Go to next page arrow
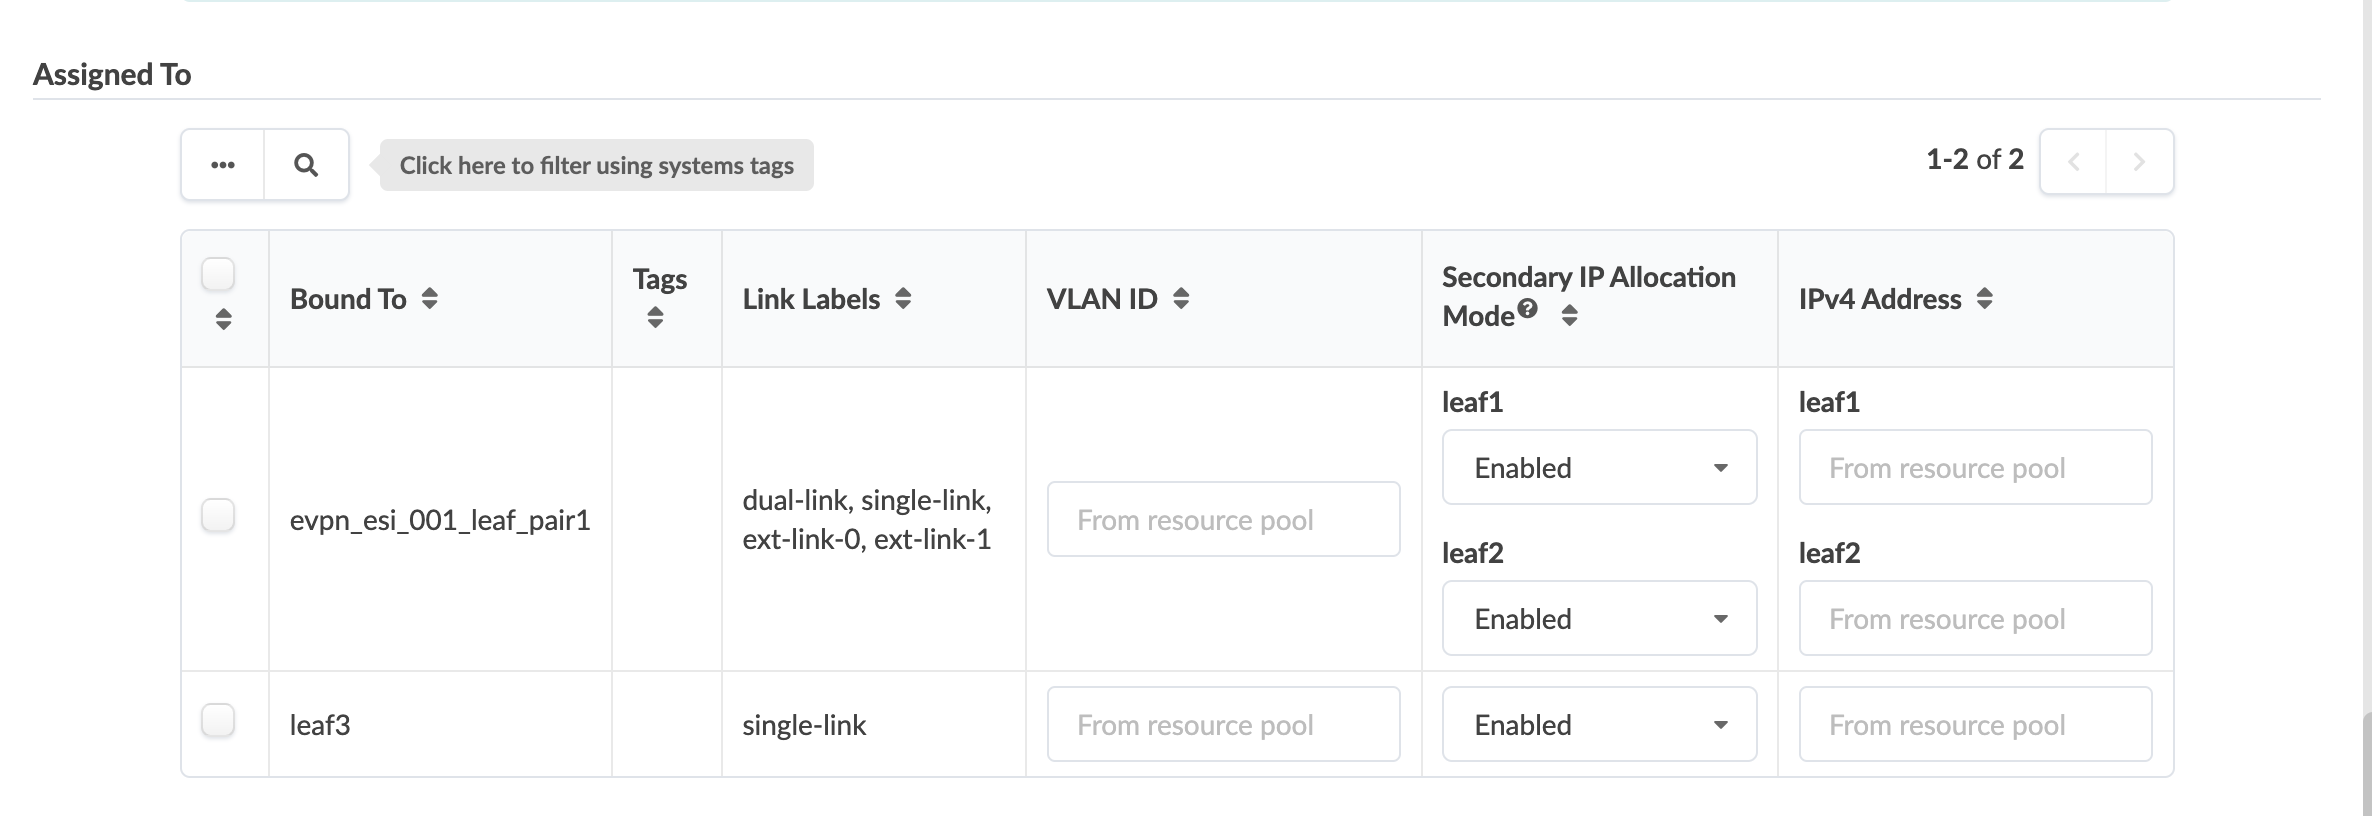This screenshot has width=2372, height=816. pyautogui.click(x=2139, y=162)
